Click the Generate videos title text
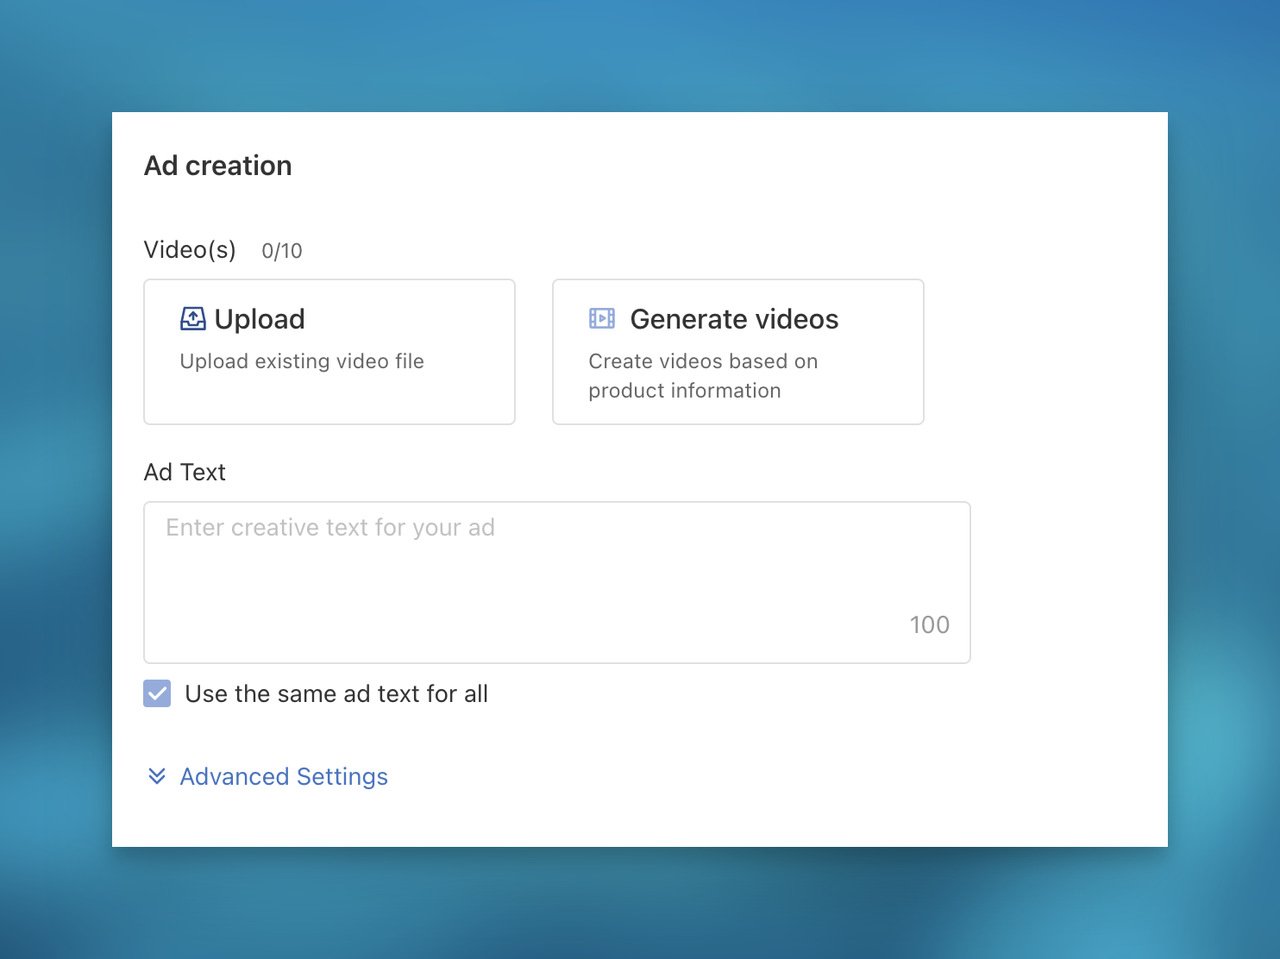 pos(734,319)
